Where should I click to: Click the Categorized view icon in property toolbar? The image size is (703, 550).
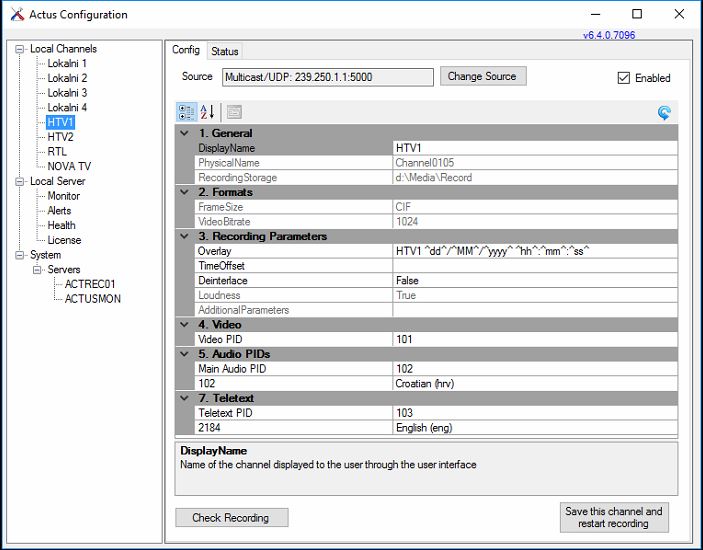pyautogui.click(x=186, y=112)
